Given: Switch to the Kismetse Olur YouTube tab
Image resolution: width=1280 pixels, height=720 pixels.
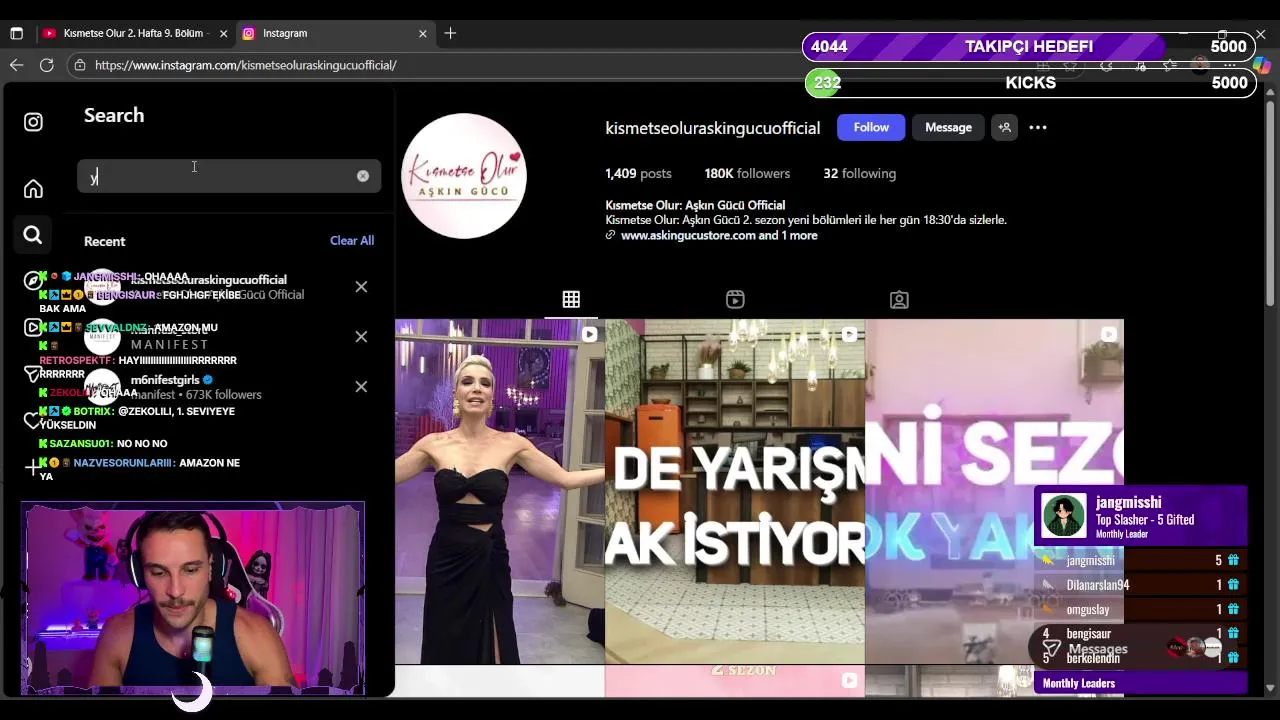Looking at the screenshot, I should pos(134,33).
